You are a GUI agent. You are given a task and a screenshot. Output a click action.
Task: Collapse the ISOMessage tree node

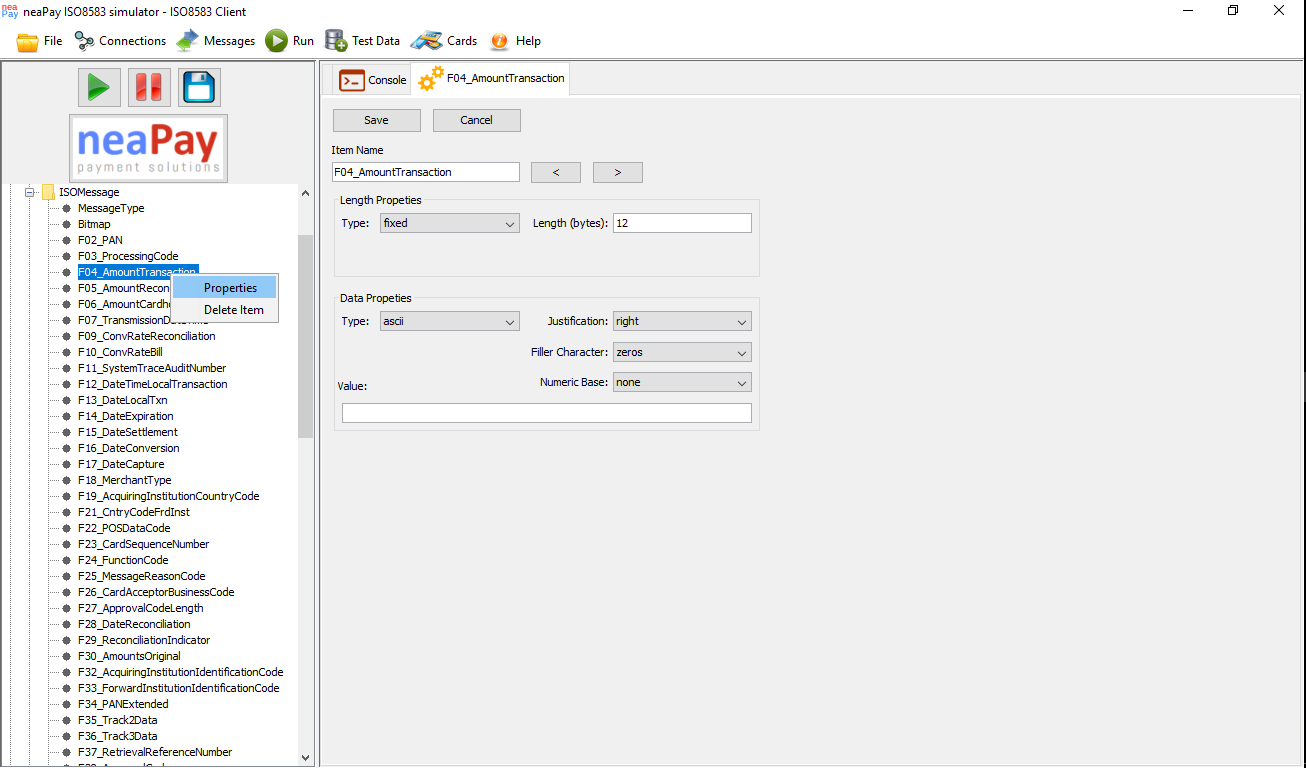[31, 192]
